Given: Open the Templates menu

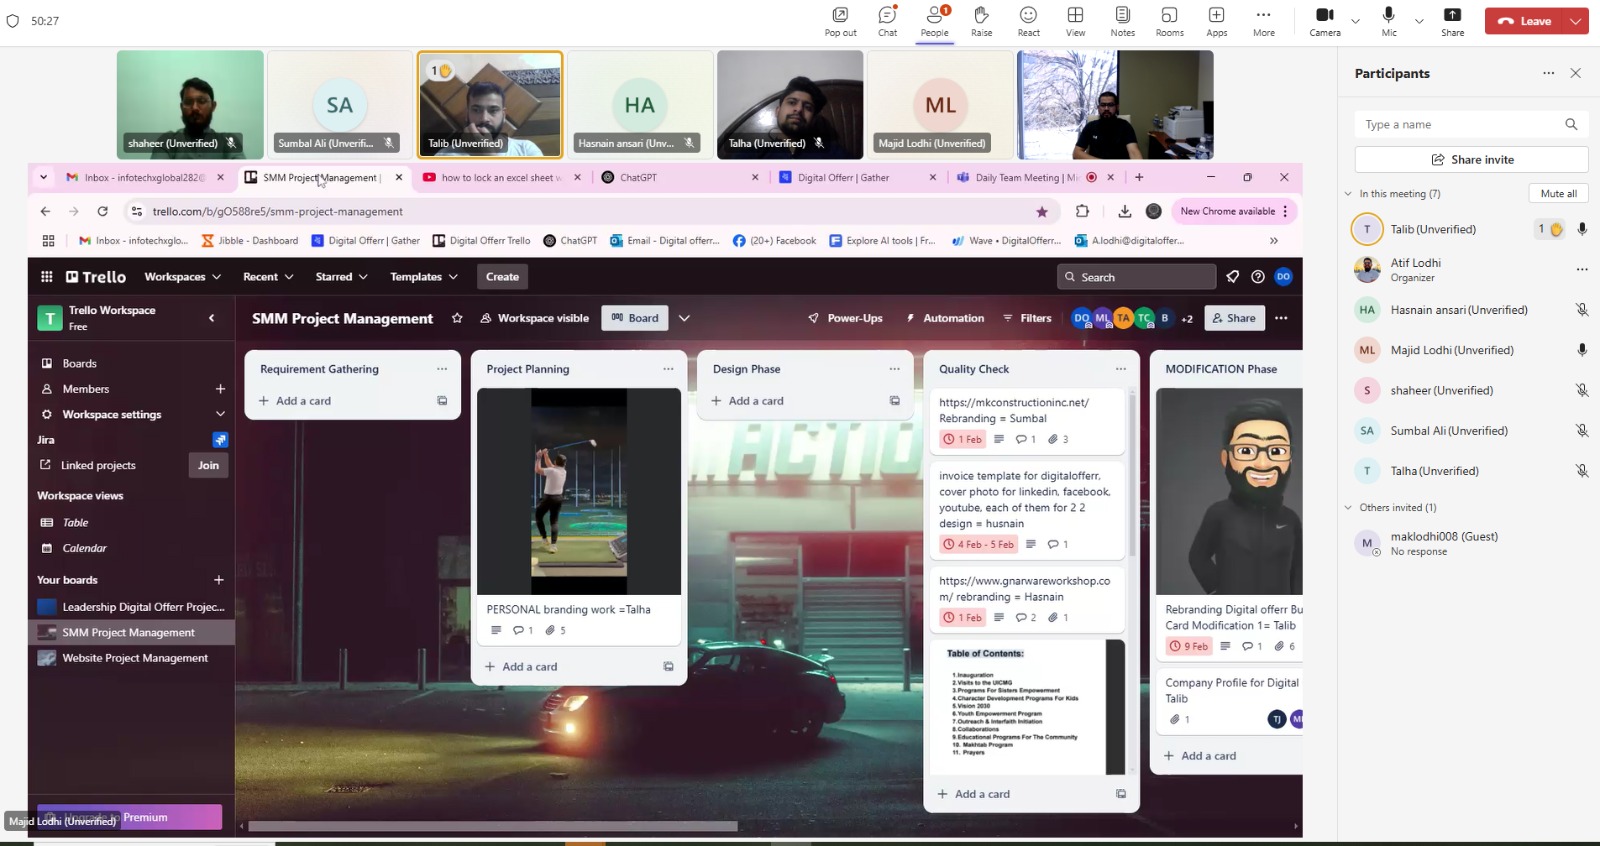Looking at the screenshot, I should 424,277.
